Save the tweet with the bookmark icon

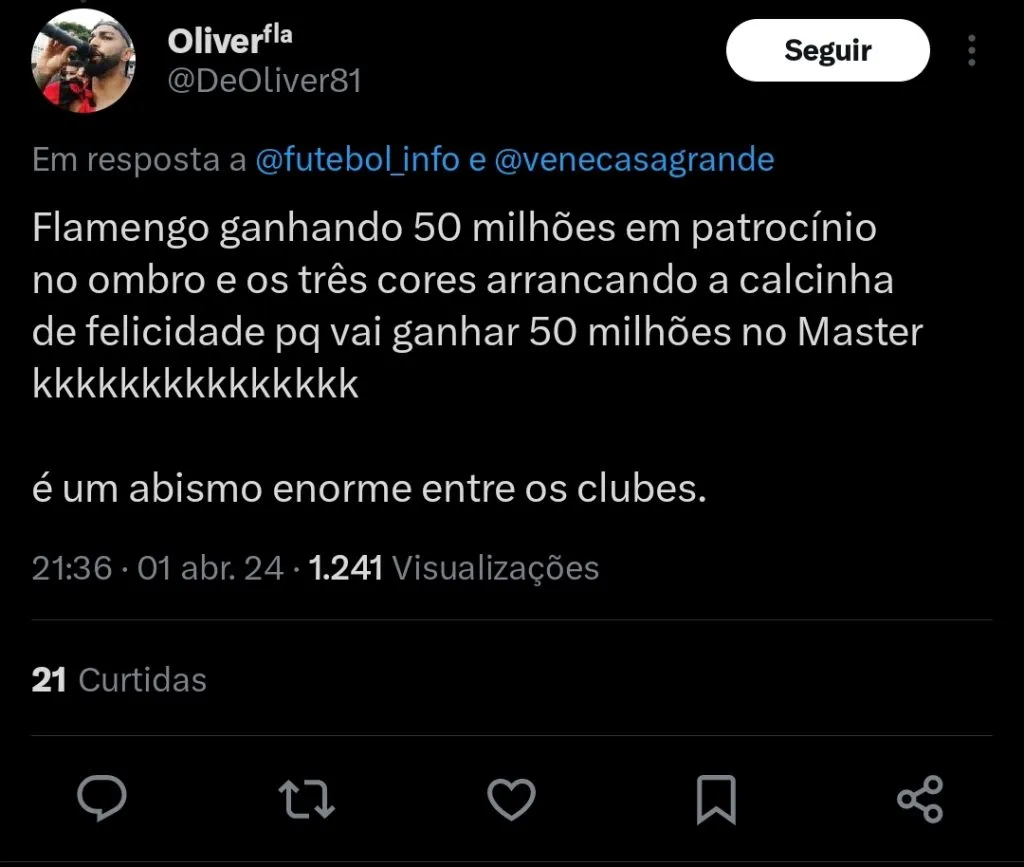click(716, 799)
